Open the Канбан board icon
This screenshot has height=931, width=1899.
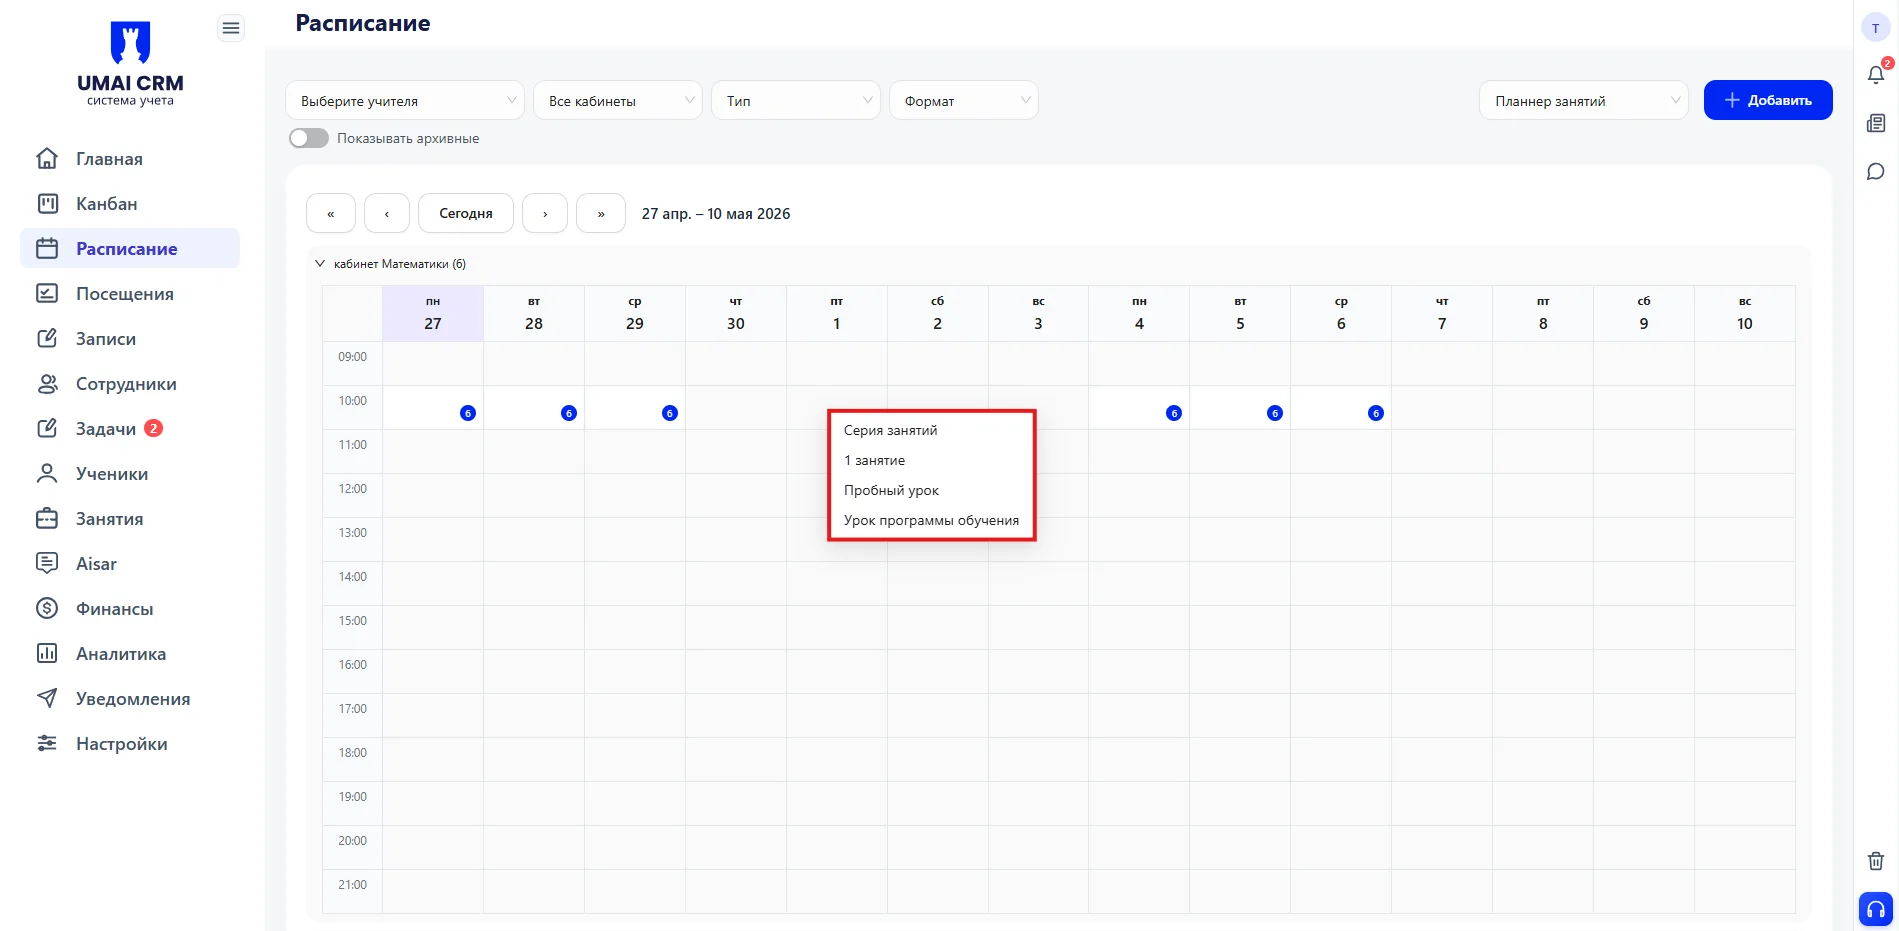coord(47,204)
